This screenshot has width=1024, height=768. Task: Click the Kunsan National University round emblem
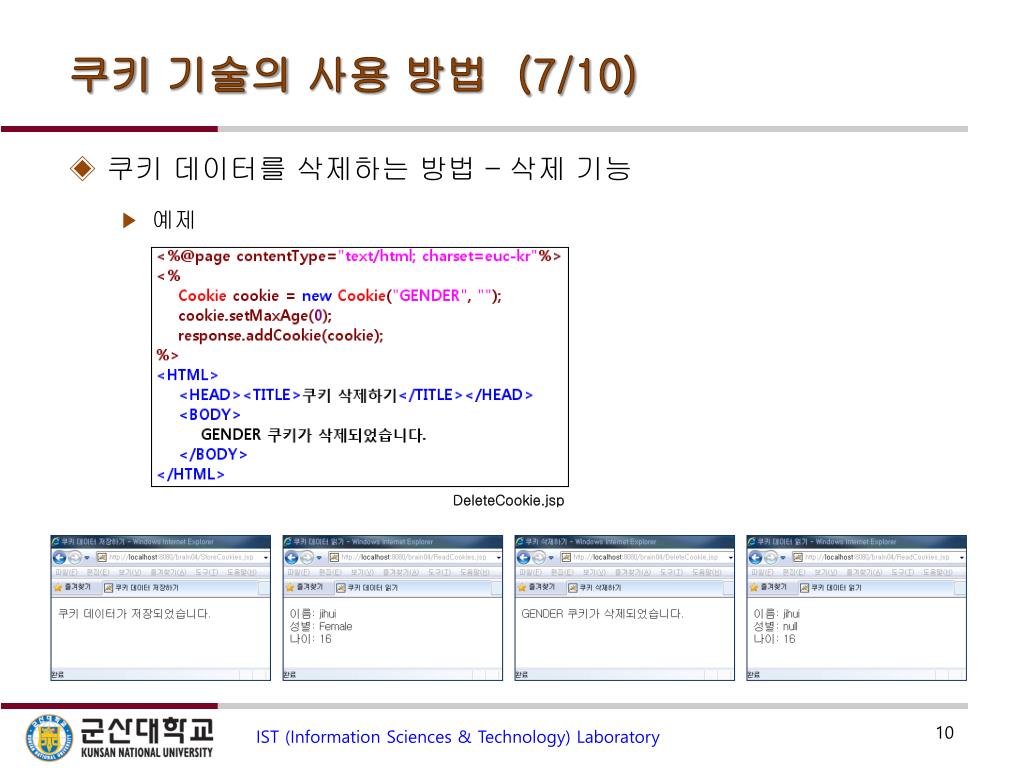click(50, 737)
